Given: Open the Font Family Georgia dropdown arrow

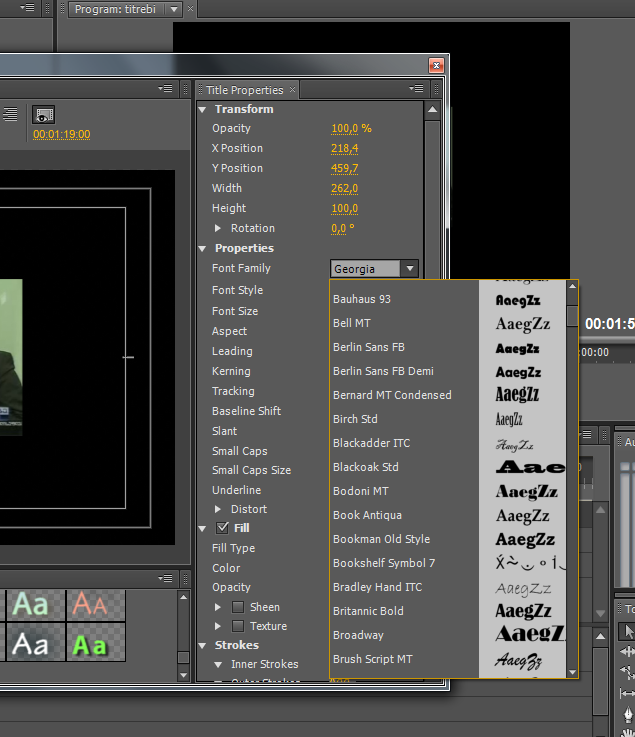Looking at the screenshot, I should (x=410, y=269).
